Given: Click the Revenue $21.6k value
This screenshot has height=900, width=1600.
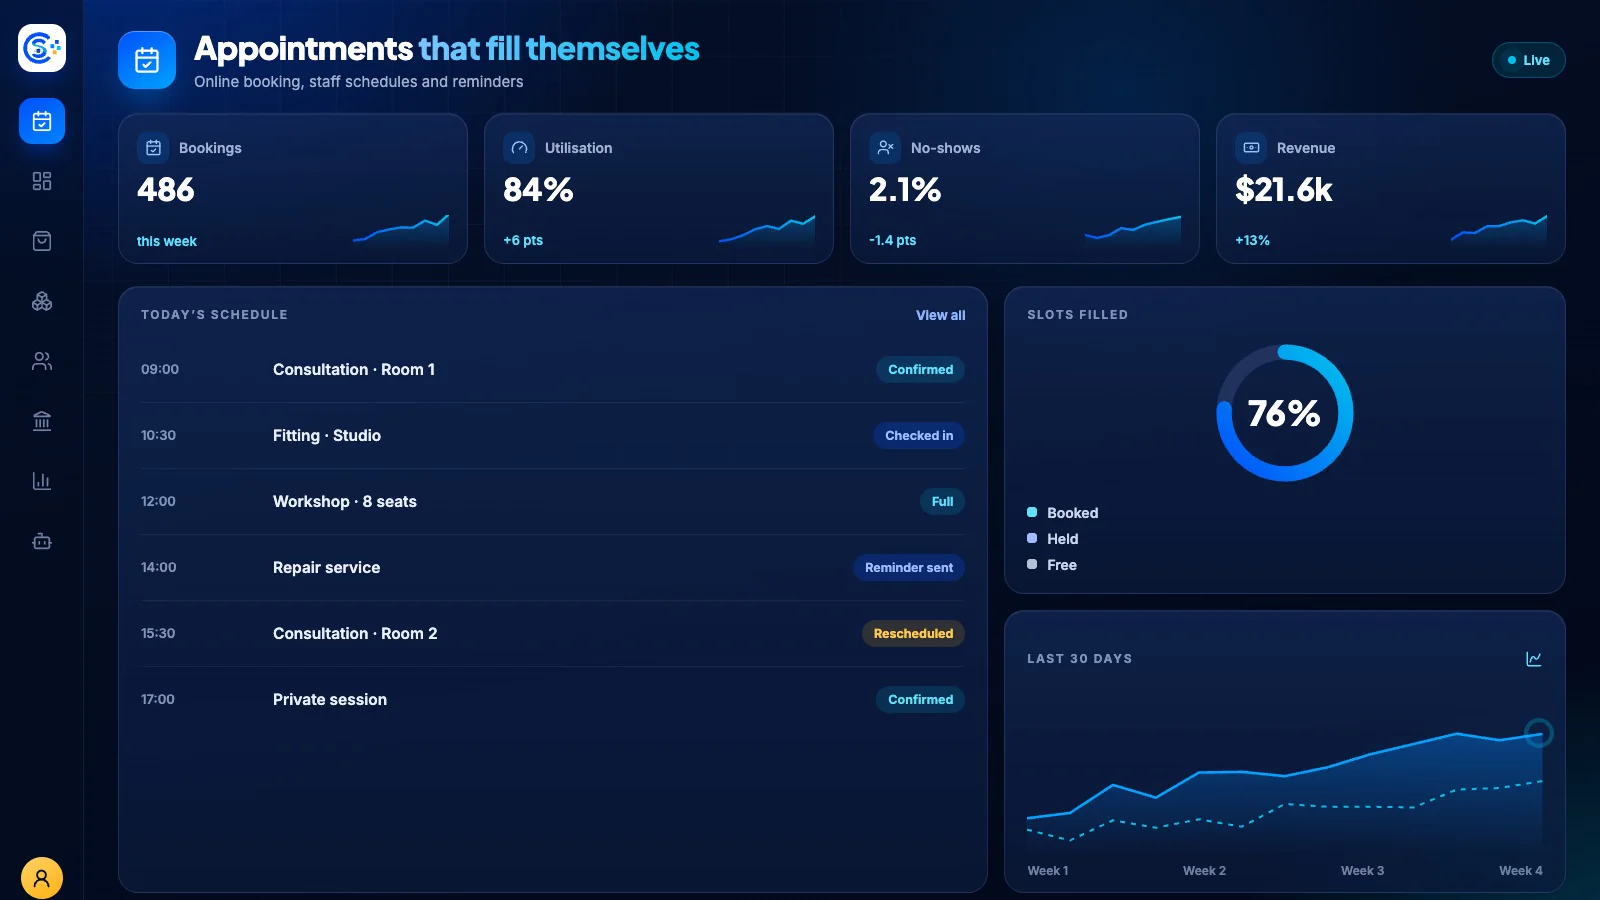Looking at the screenshot, I should [x=1284, y=190].
